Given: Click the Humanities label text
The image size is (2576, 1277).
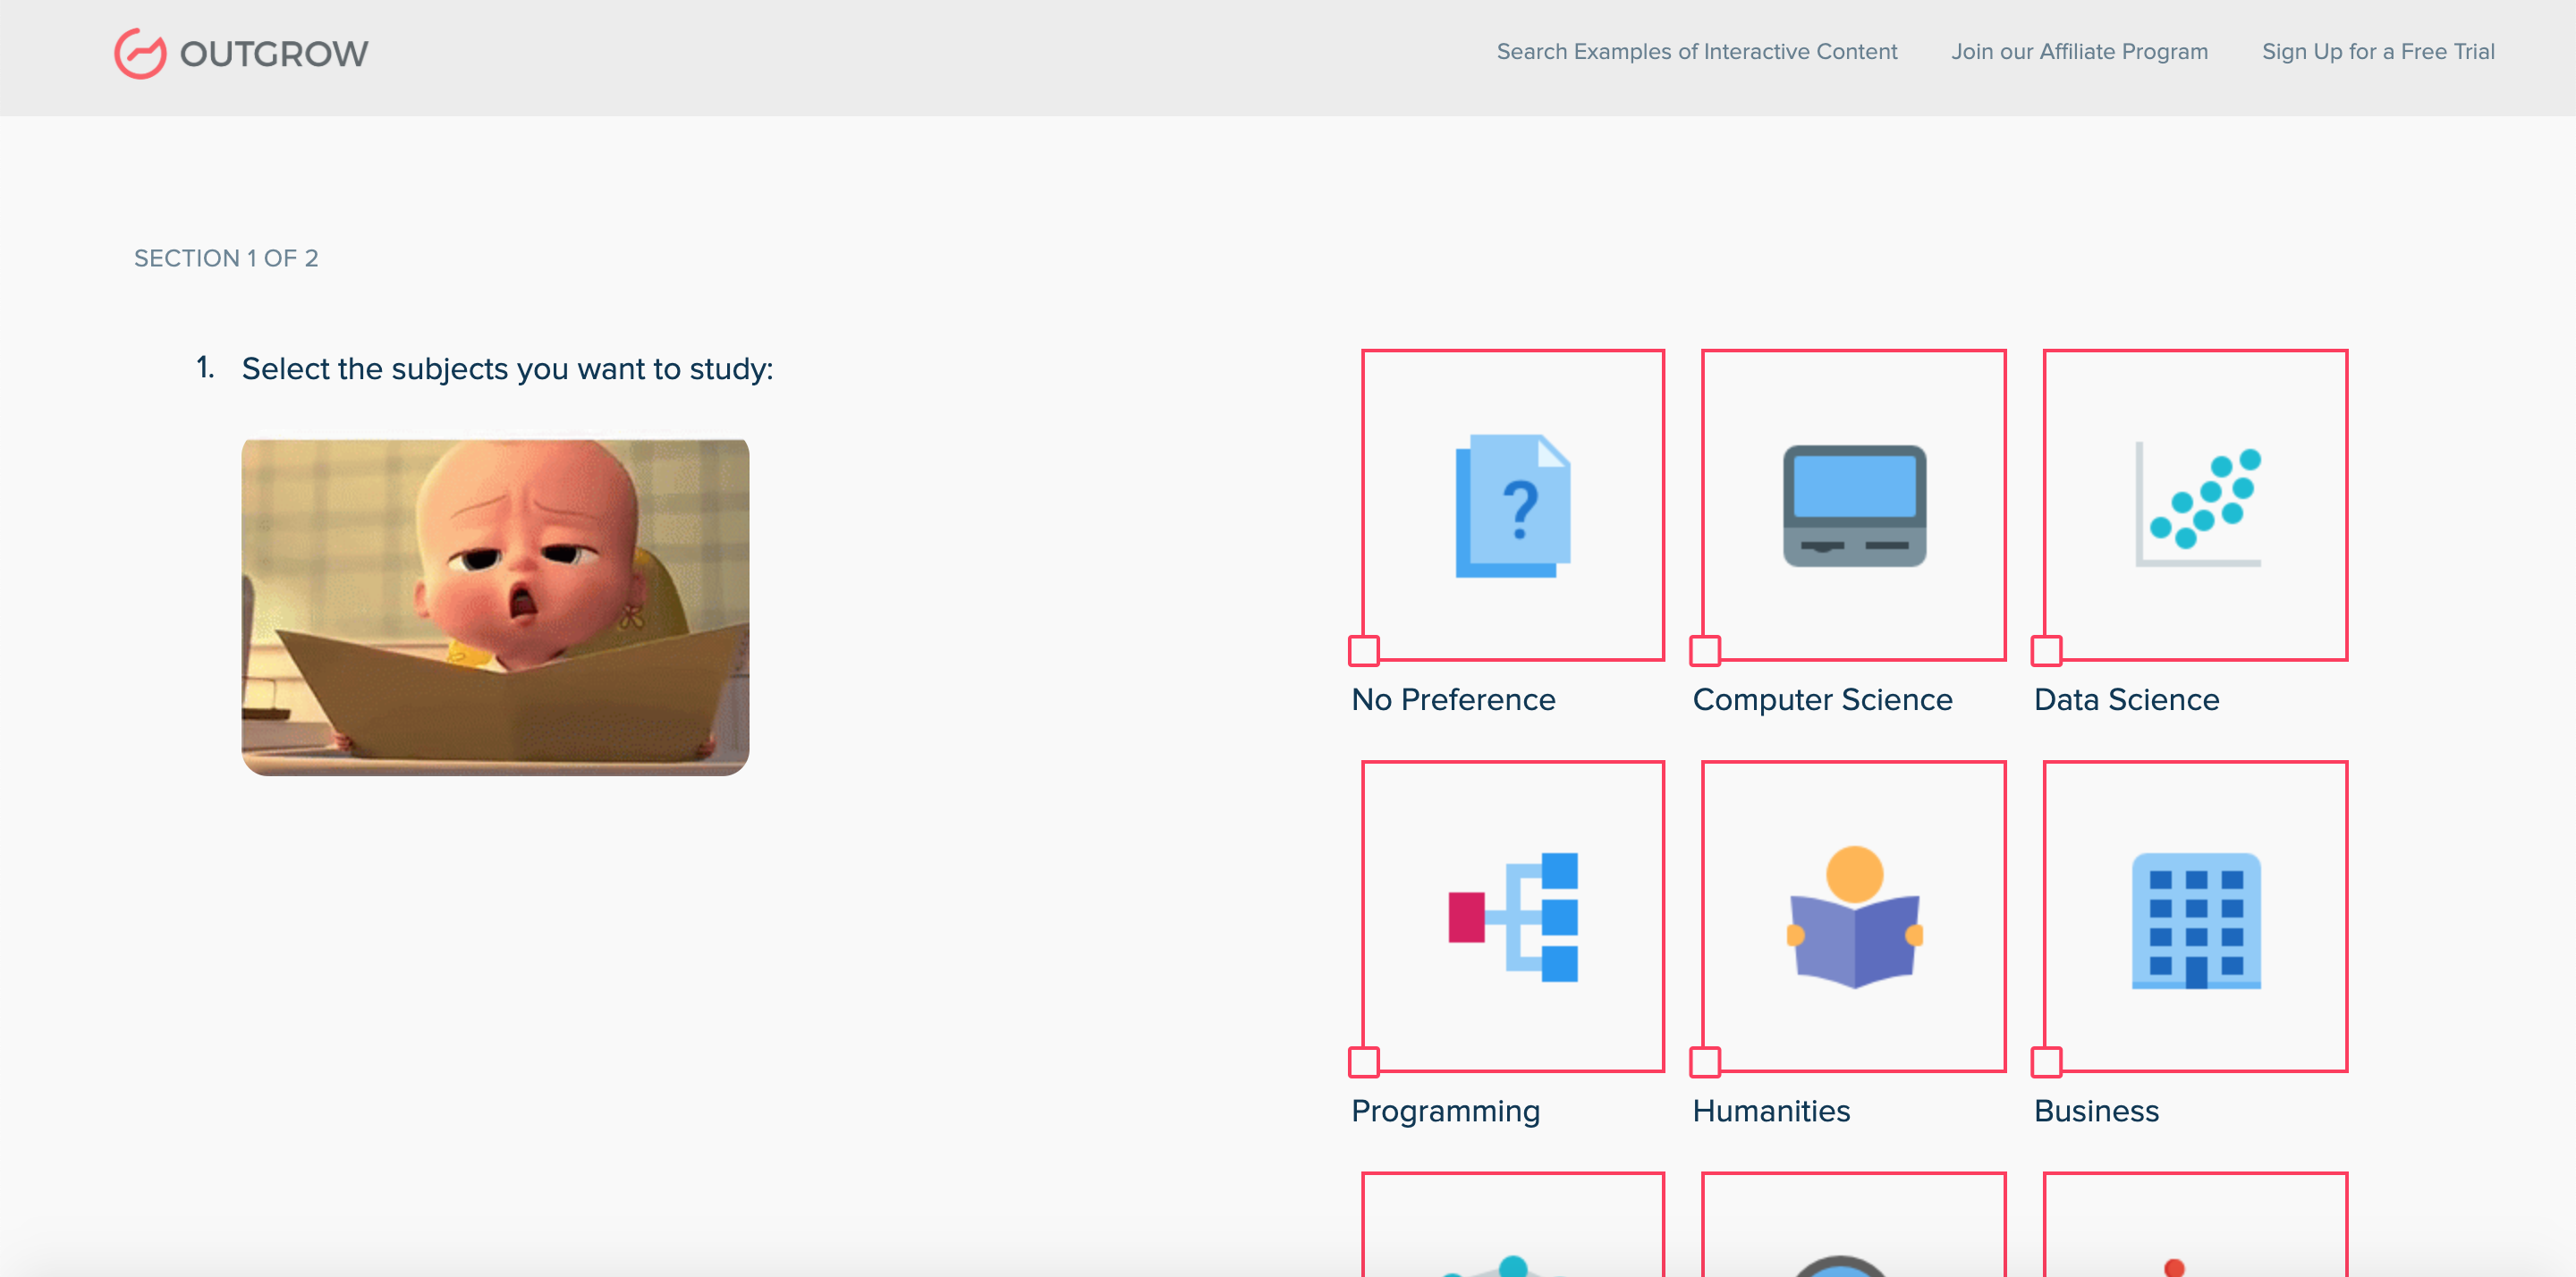Looking at the screenshot, I should 1771,1111.
